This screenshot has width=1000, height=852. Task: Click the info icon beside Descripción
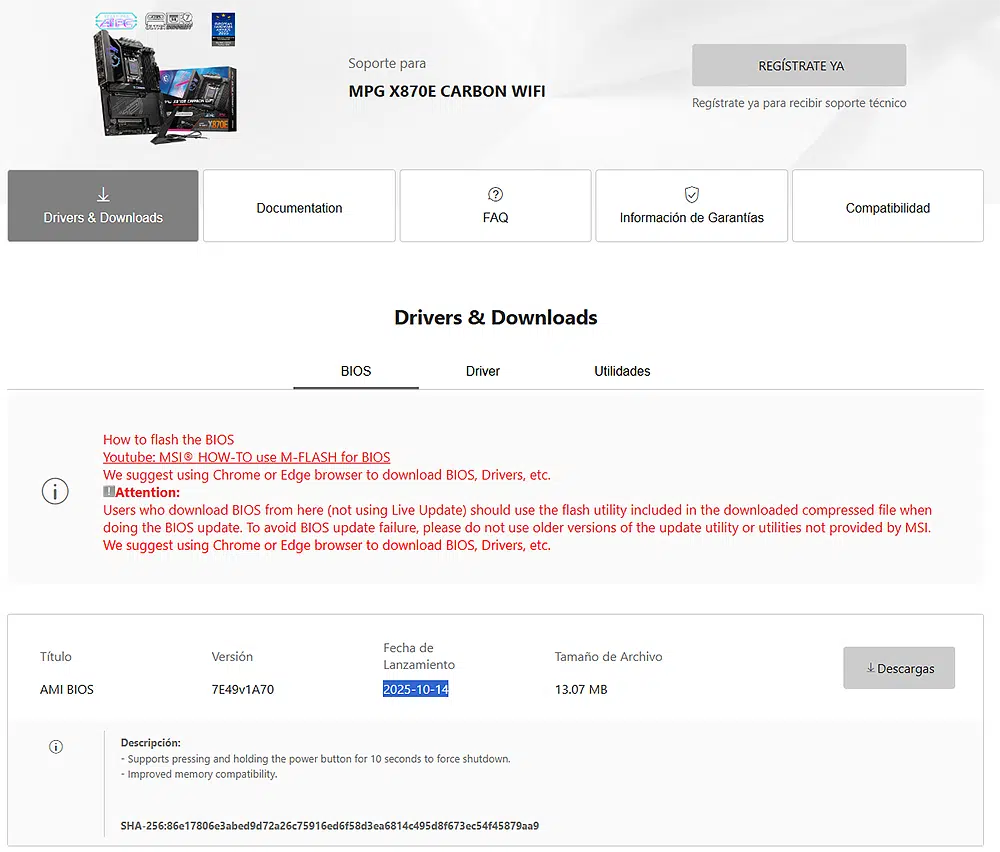coord(56,747)
